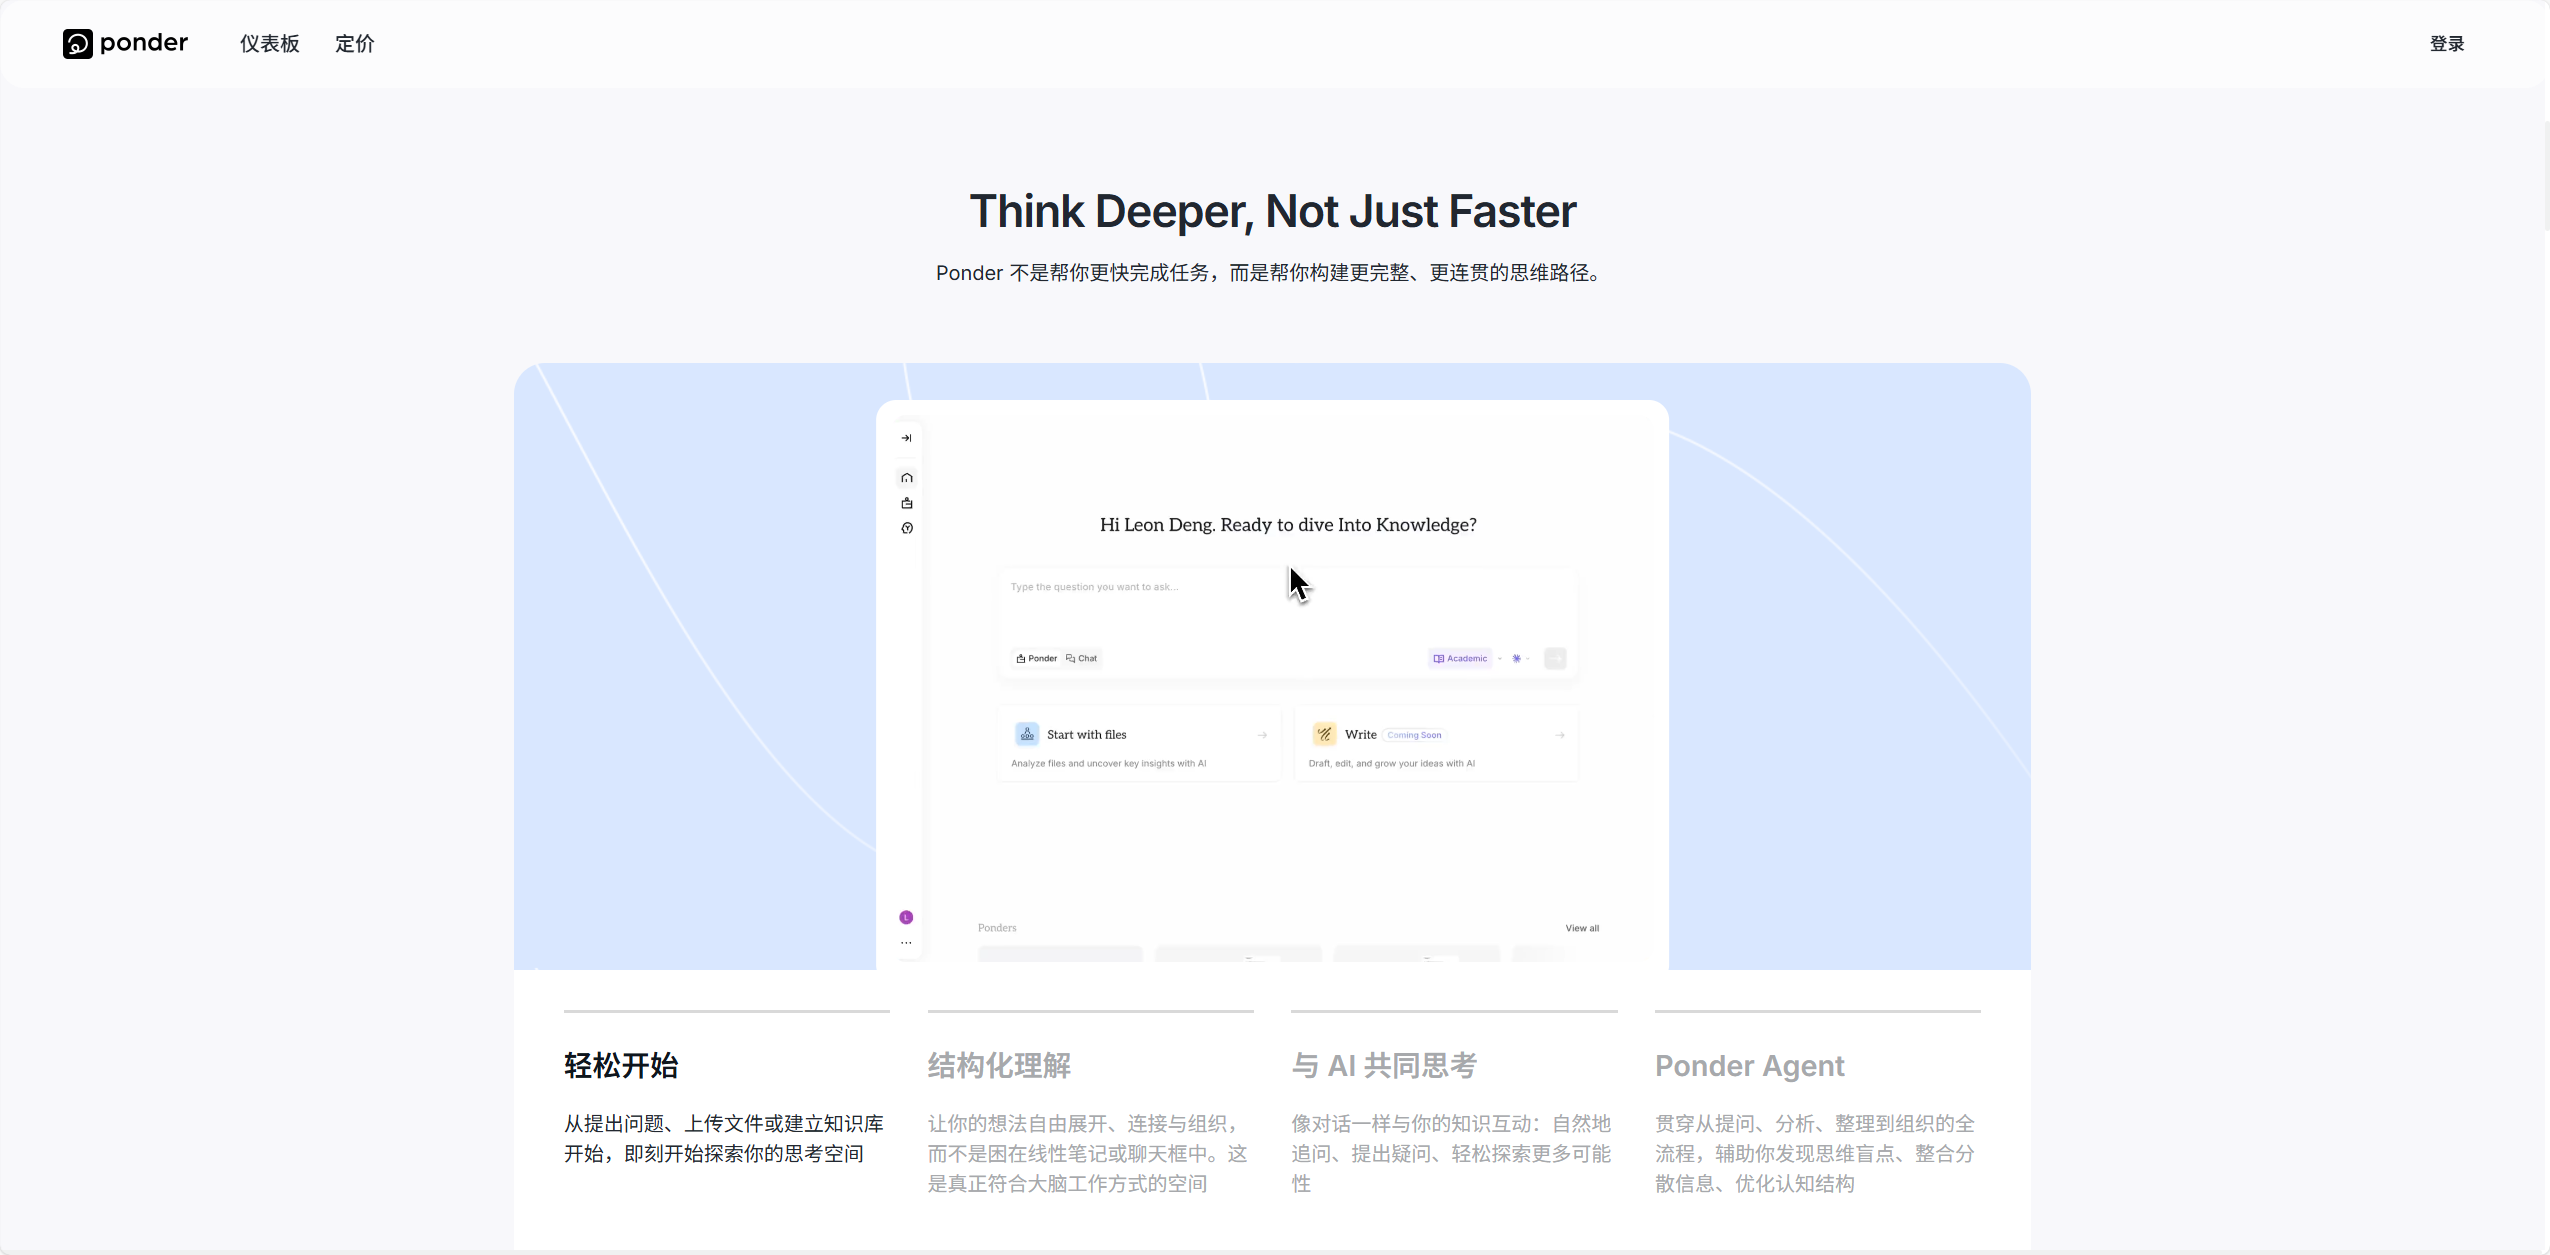This screenshot has width=2550, height=1255.
Task: Click the question input text box
Action: 1288,605
